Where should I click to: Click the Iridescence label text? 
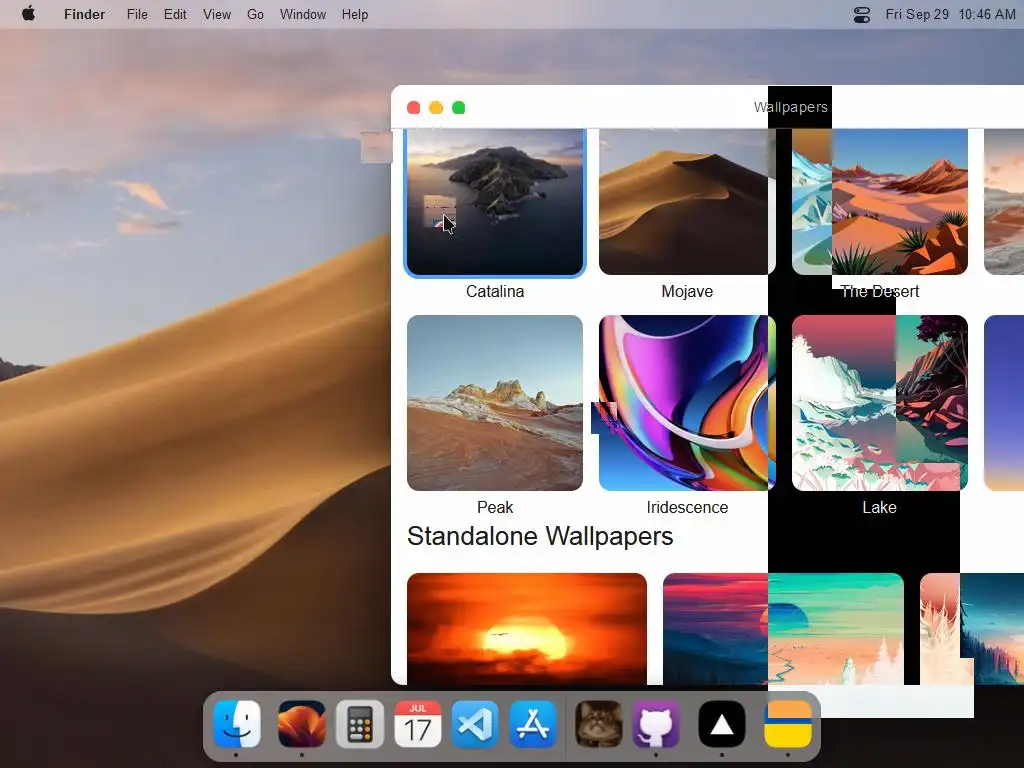(x=687, y=507)
